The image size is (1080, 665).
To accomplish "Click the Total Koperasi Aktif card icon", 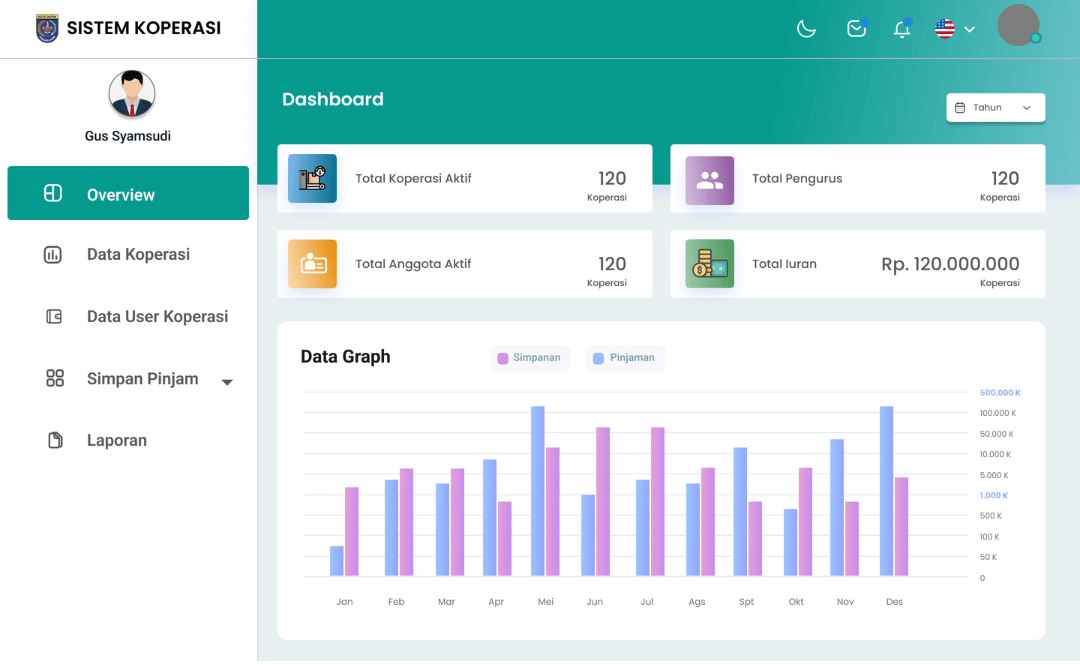I will [x=312, y=179].
